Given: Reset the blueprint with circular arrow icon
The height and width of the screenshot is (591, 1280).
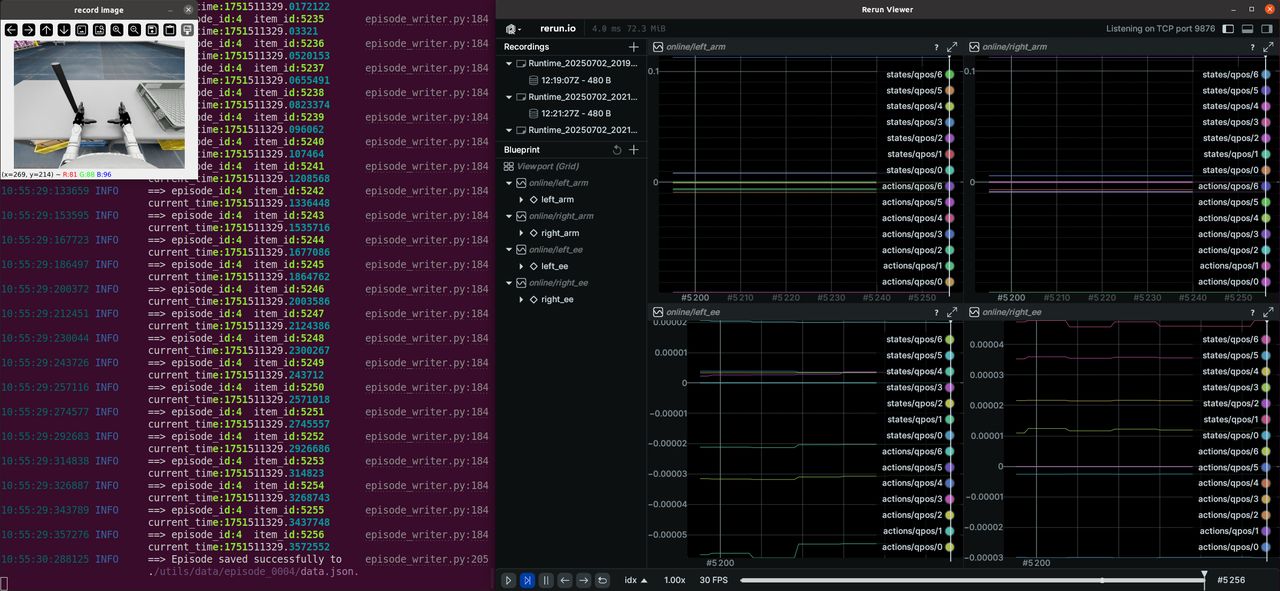Looking at the screenshot, I should click(617, 150).
